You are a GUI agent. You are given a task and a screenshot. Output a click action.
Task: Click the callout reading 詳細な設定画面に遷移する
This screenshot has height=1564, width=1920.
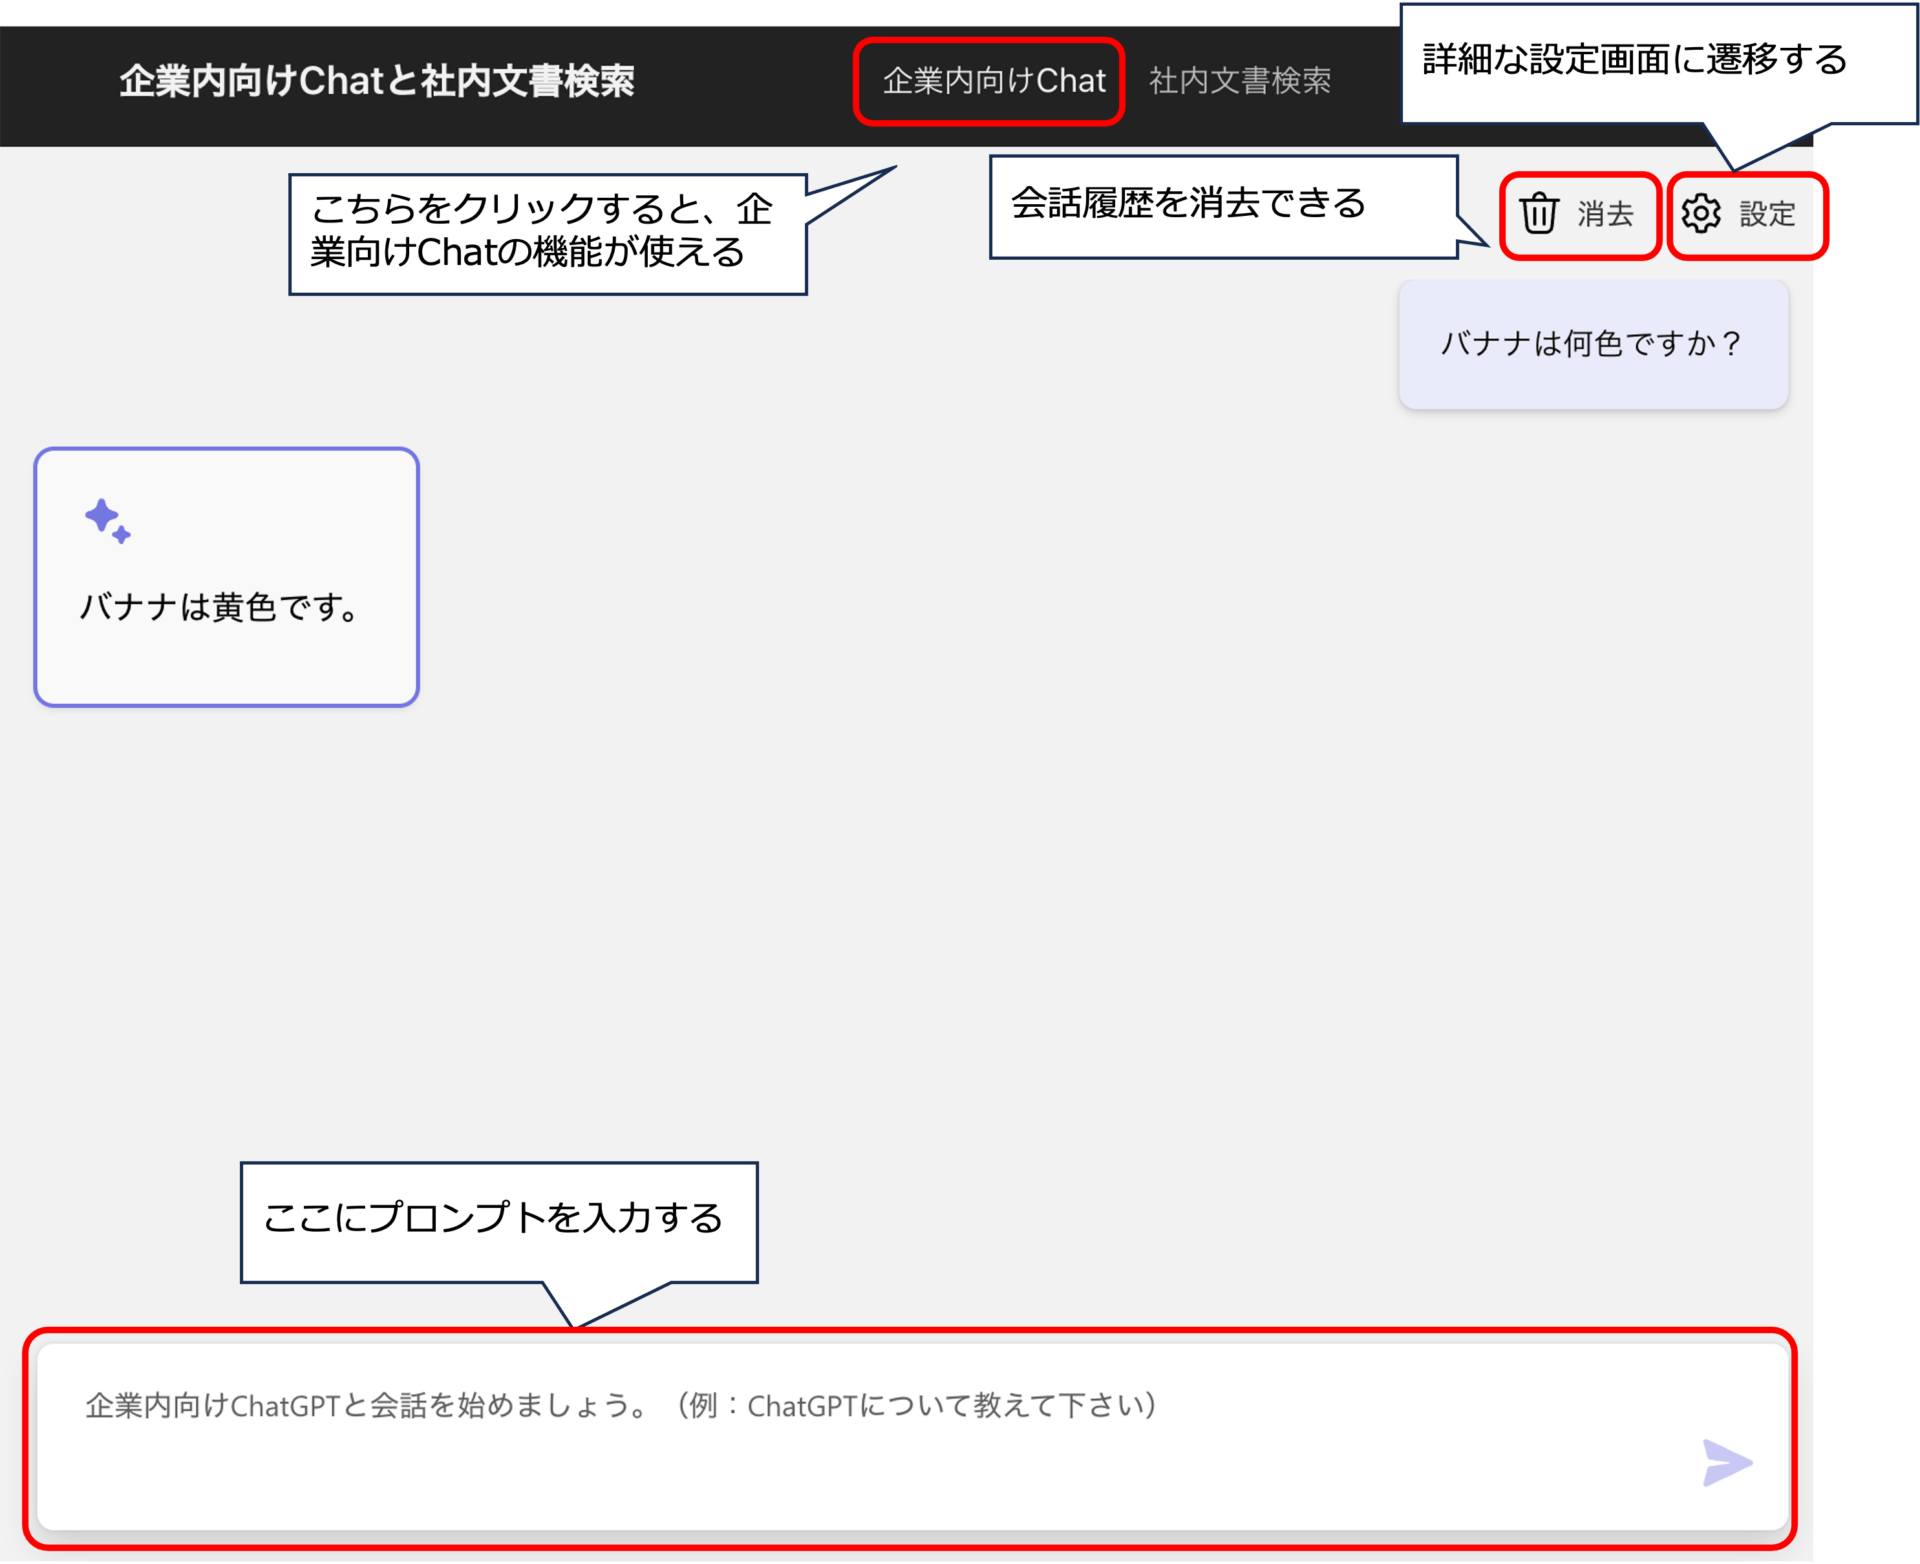[x=1636, y=60]
